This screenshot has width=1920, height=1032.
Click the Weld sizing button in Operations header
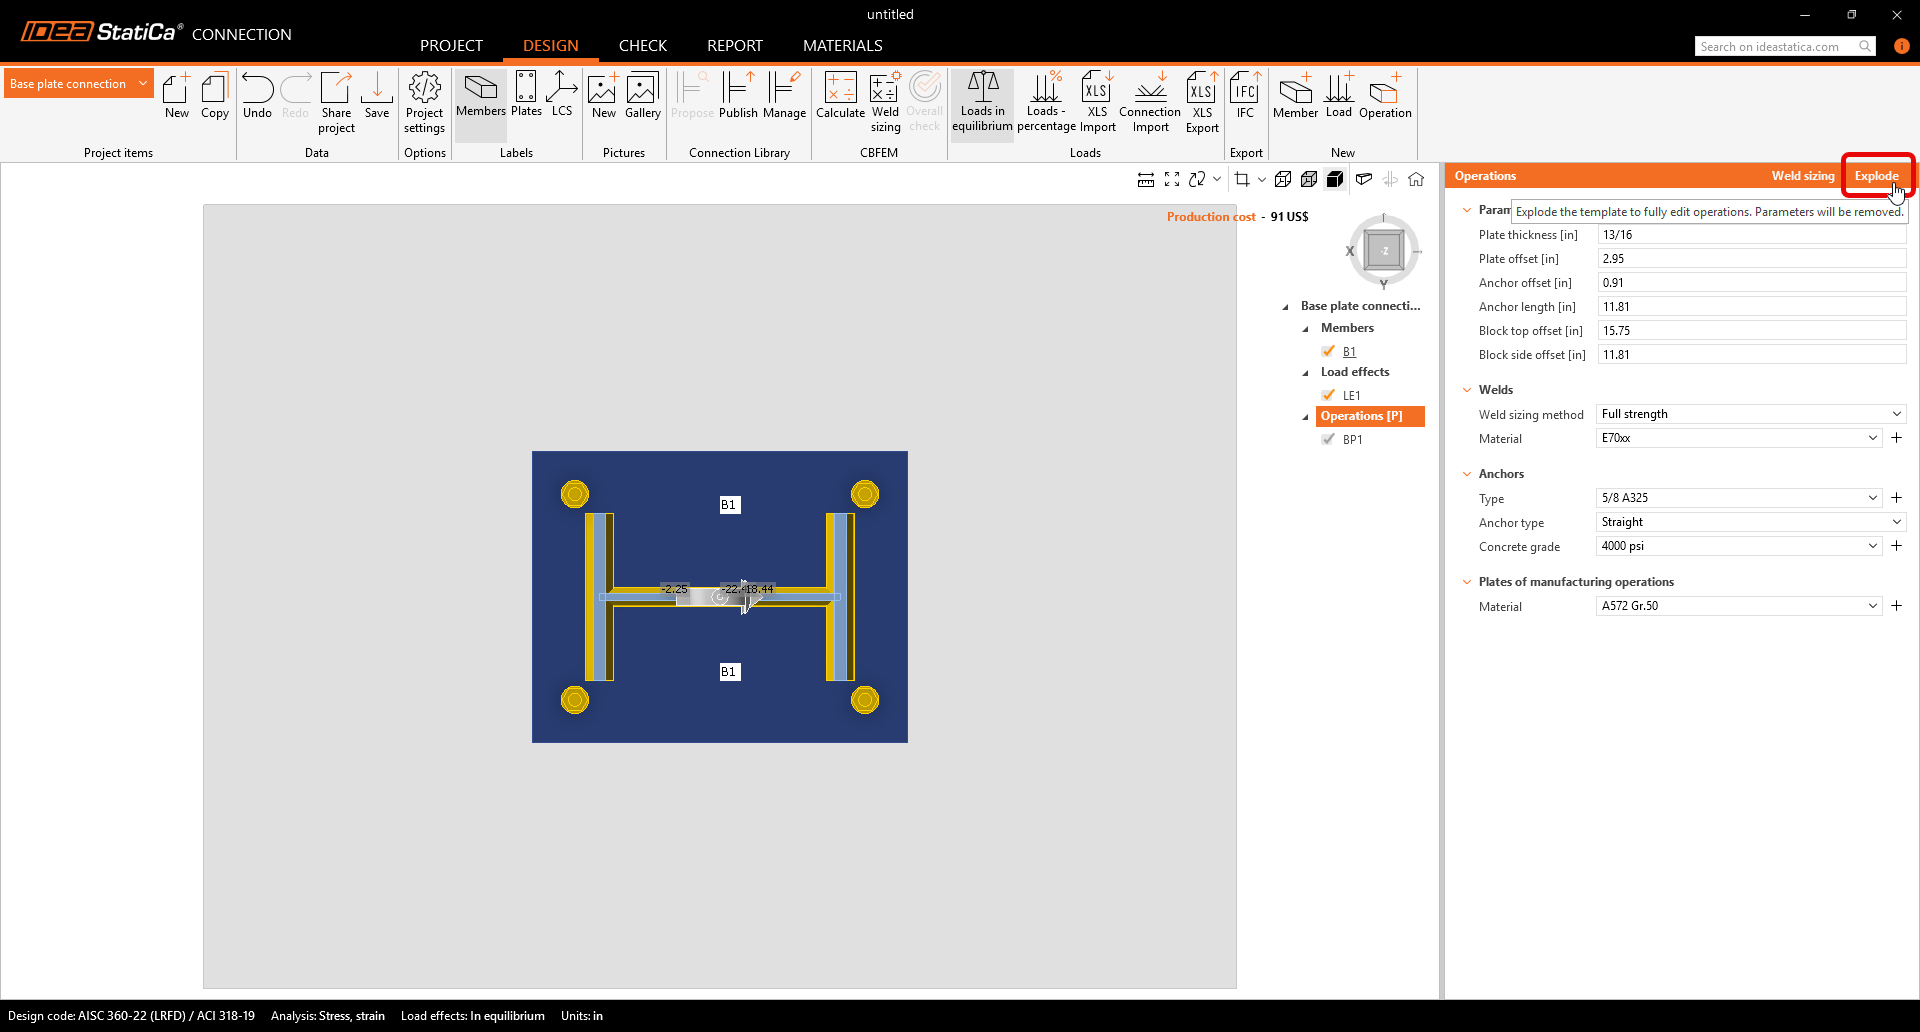(1802, 176)
